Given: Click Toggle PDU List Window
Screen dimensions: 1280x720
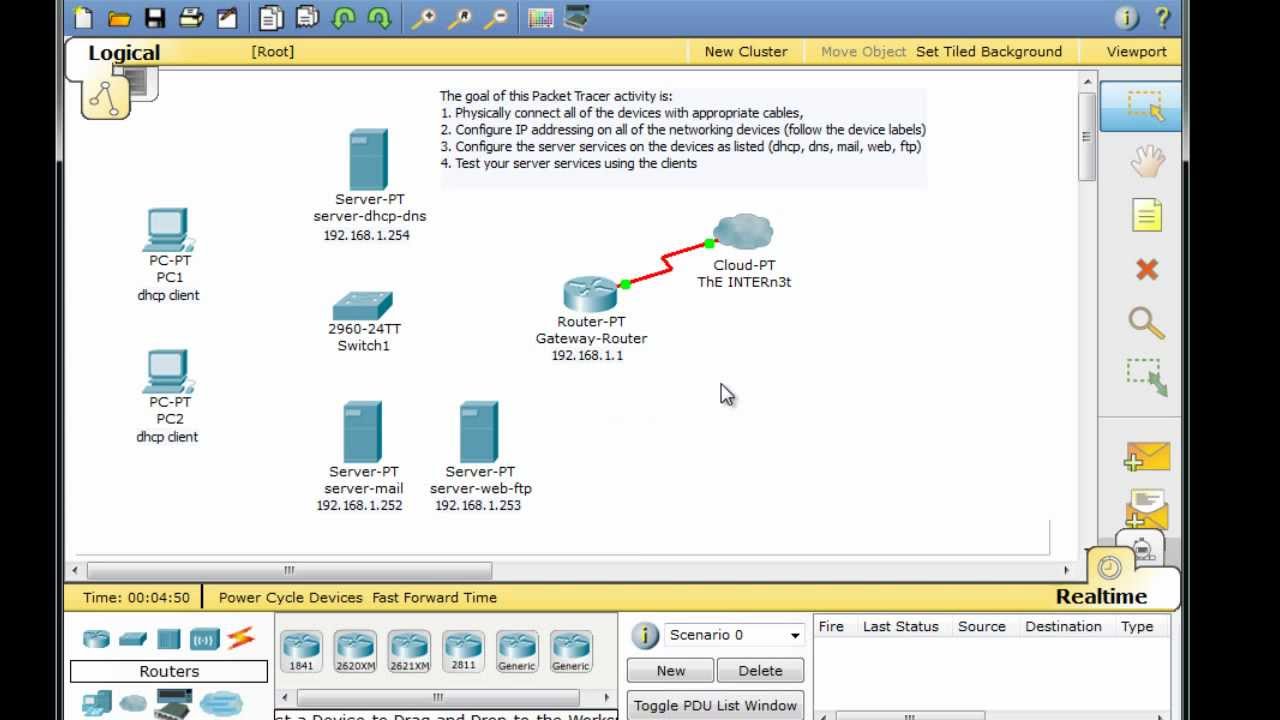Looking at the screenshot, I should (x=715, y=706).
